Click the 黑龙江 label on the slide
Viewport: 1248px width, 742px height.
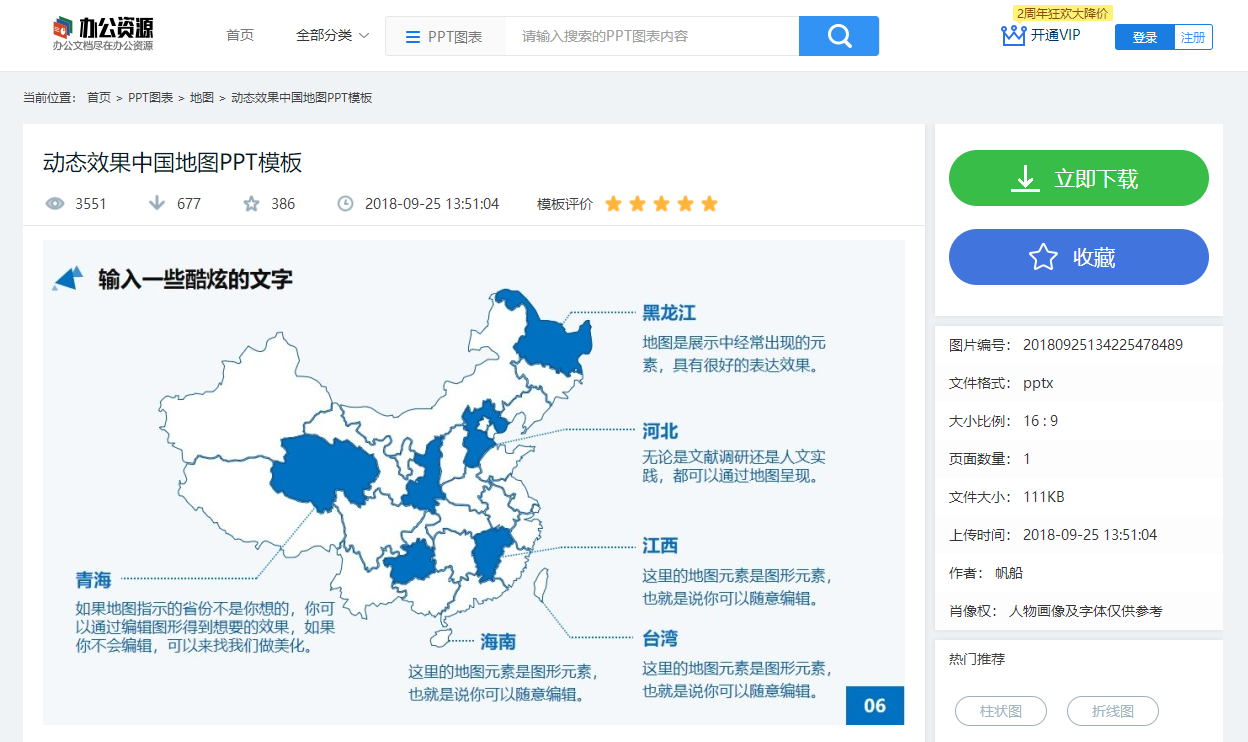[669, 313]
